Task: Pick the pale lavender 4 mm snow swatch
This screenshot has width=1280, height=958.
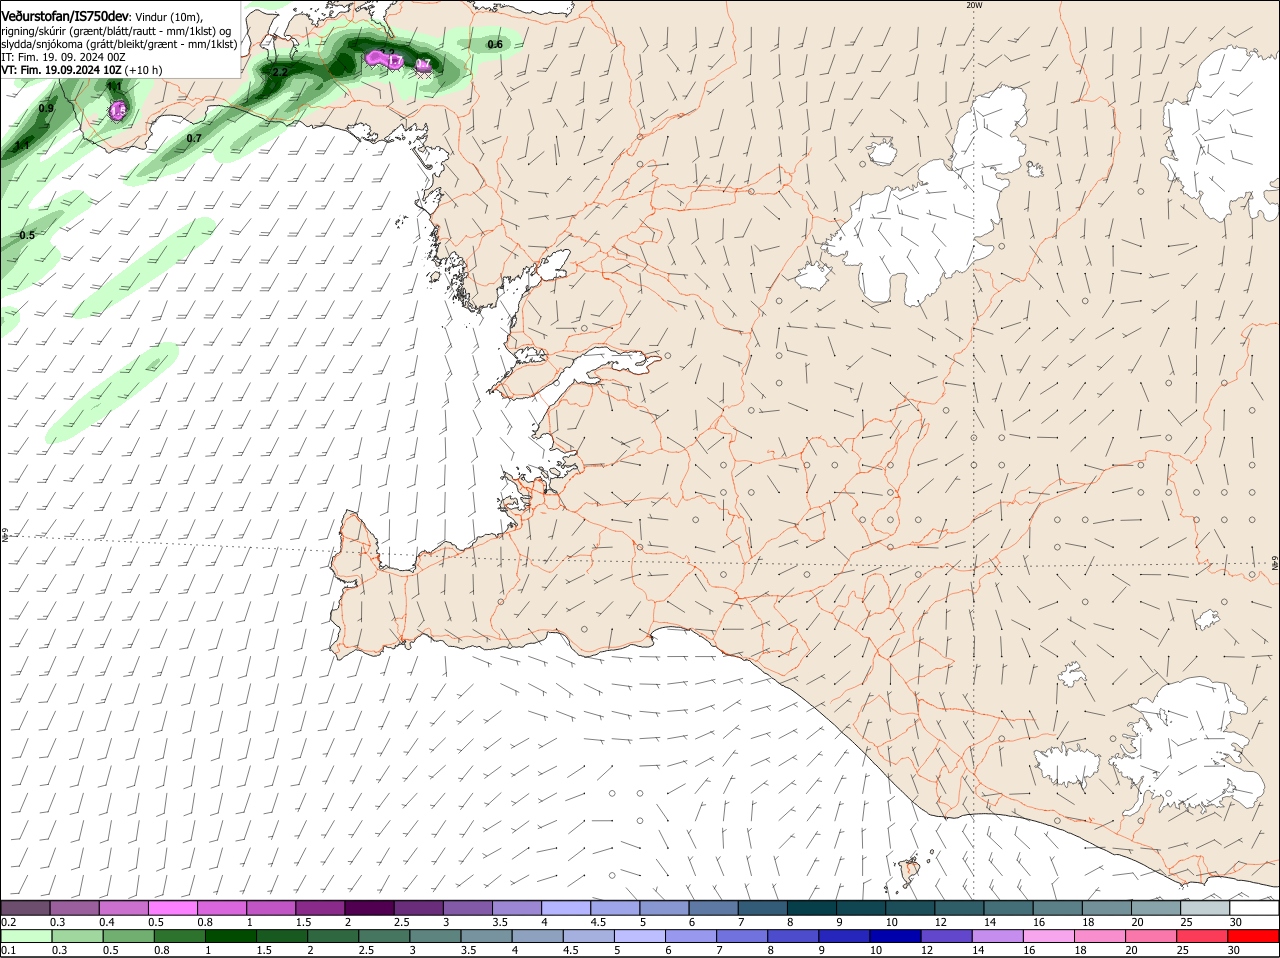Action: click(566, 907)
